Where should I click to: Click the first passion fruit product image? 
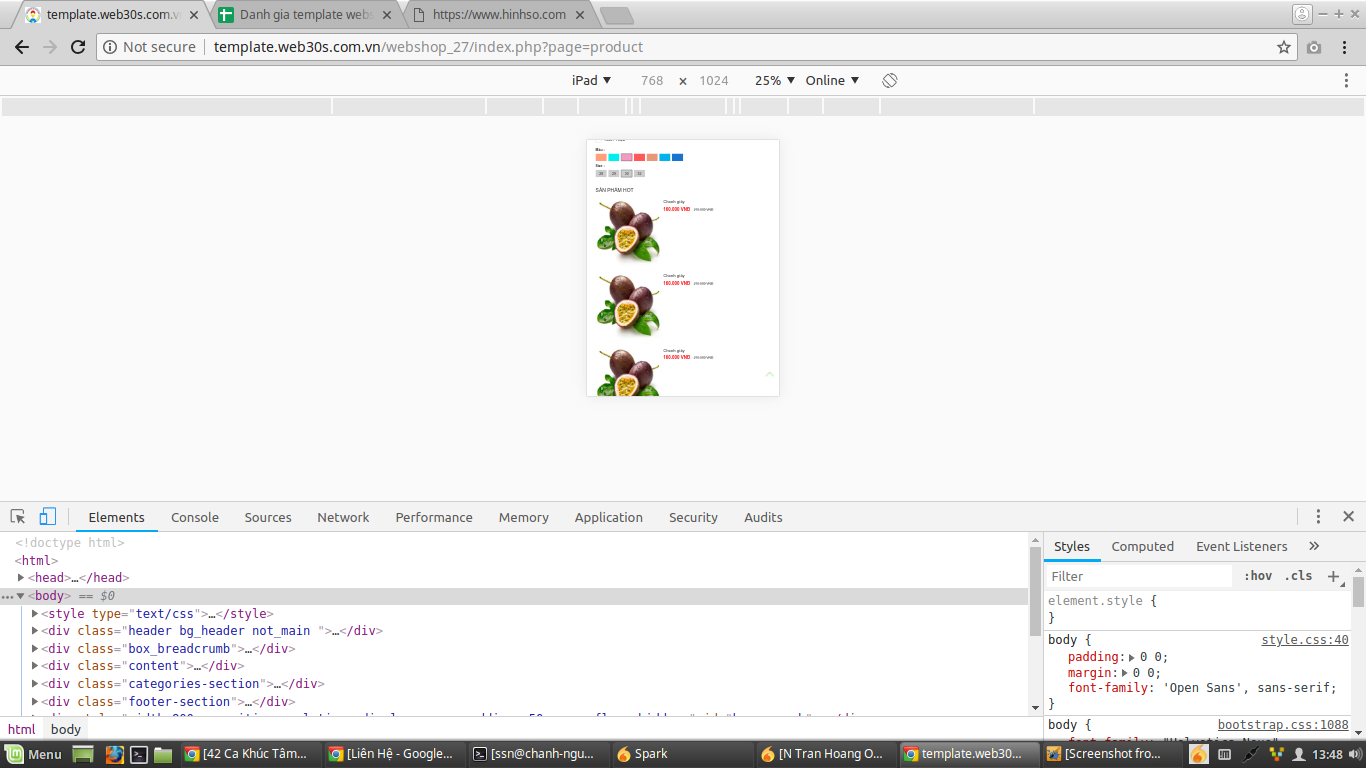628,231
